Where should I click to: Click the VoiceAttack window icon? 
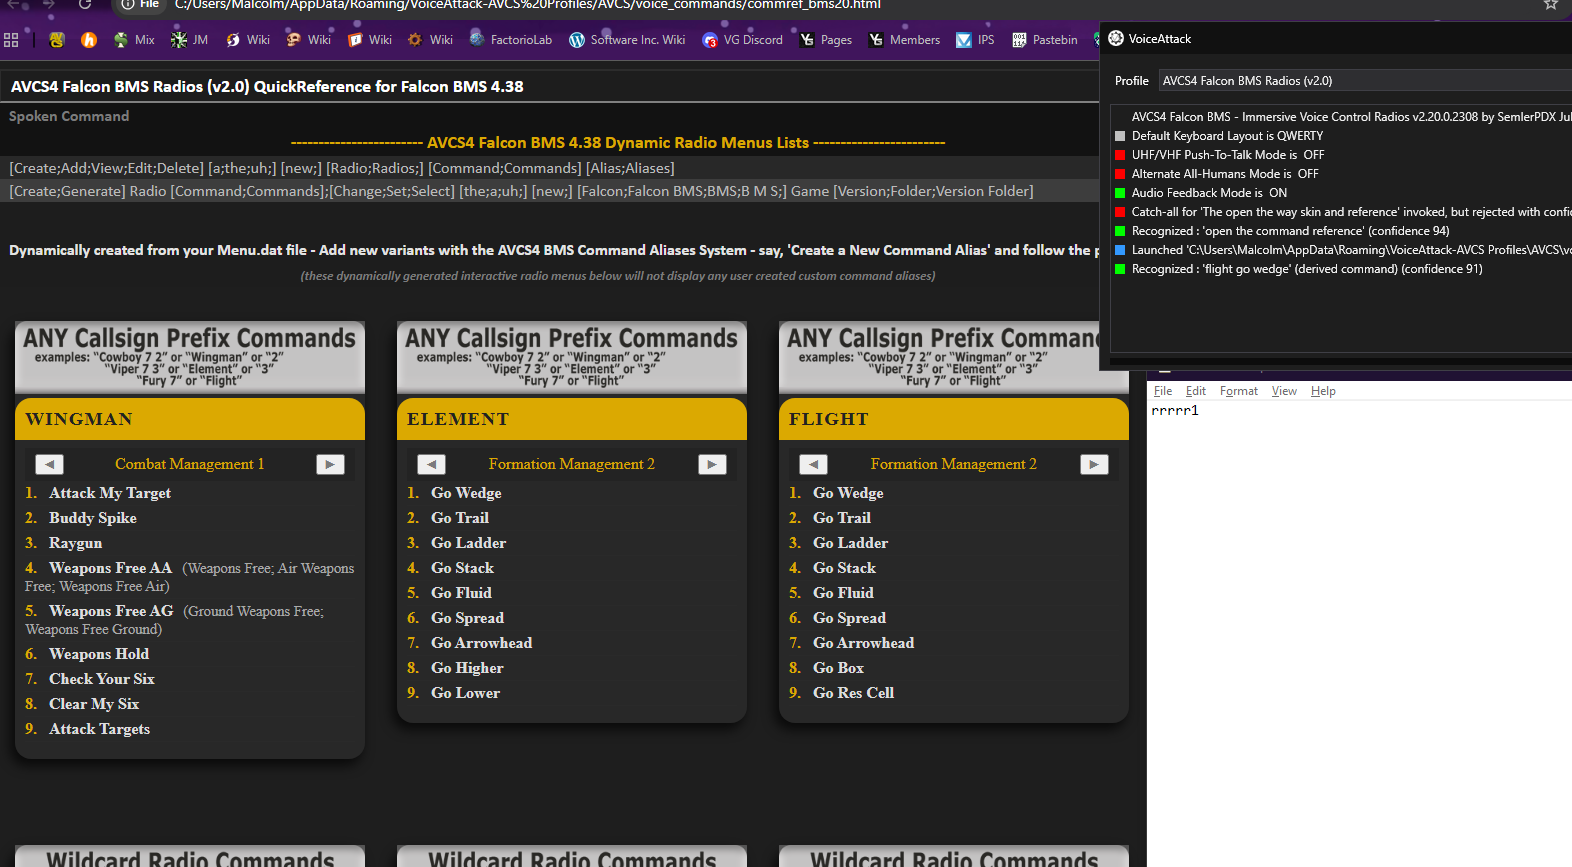(x=1116, y=38)
